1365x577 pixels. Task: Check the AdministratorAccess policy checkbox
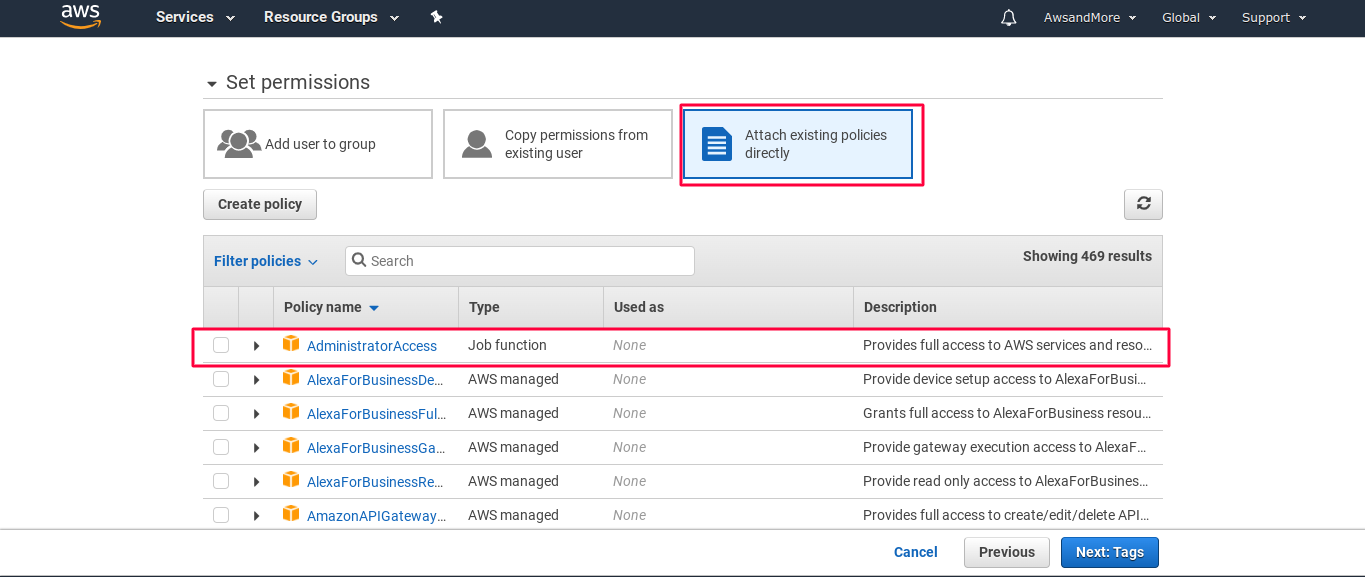click(221, 345)
